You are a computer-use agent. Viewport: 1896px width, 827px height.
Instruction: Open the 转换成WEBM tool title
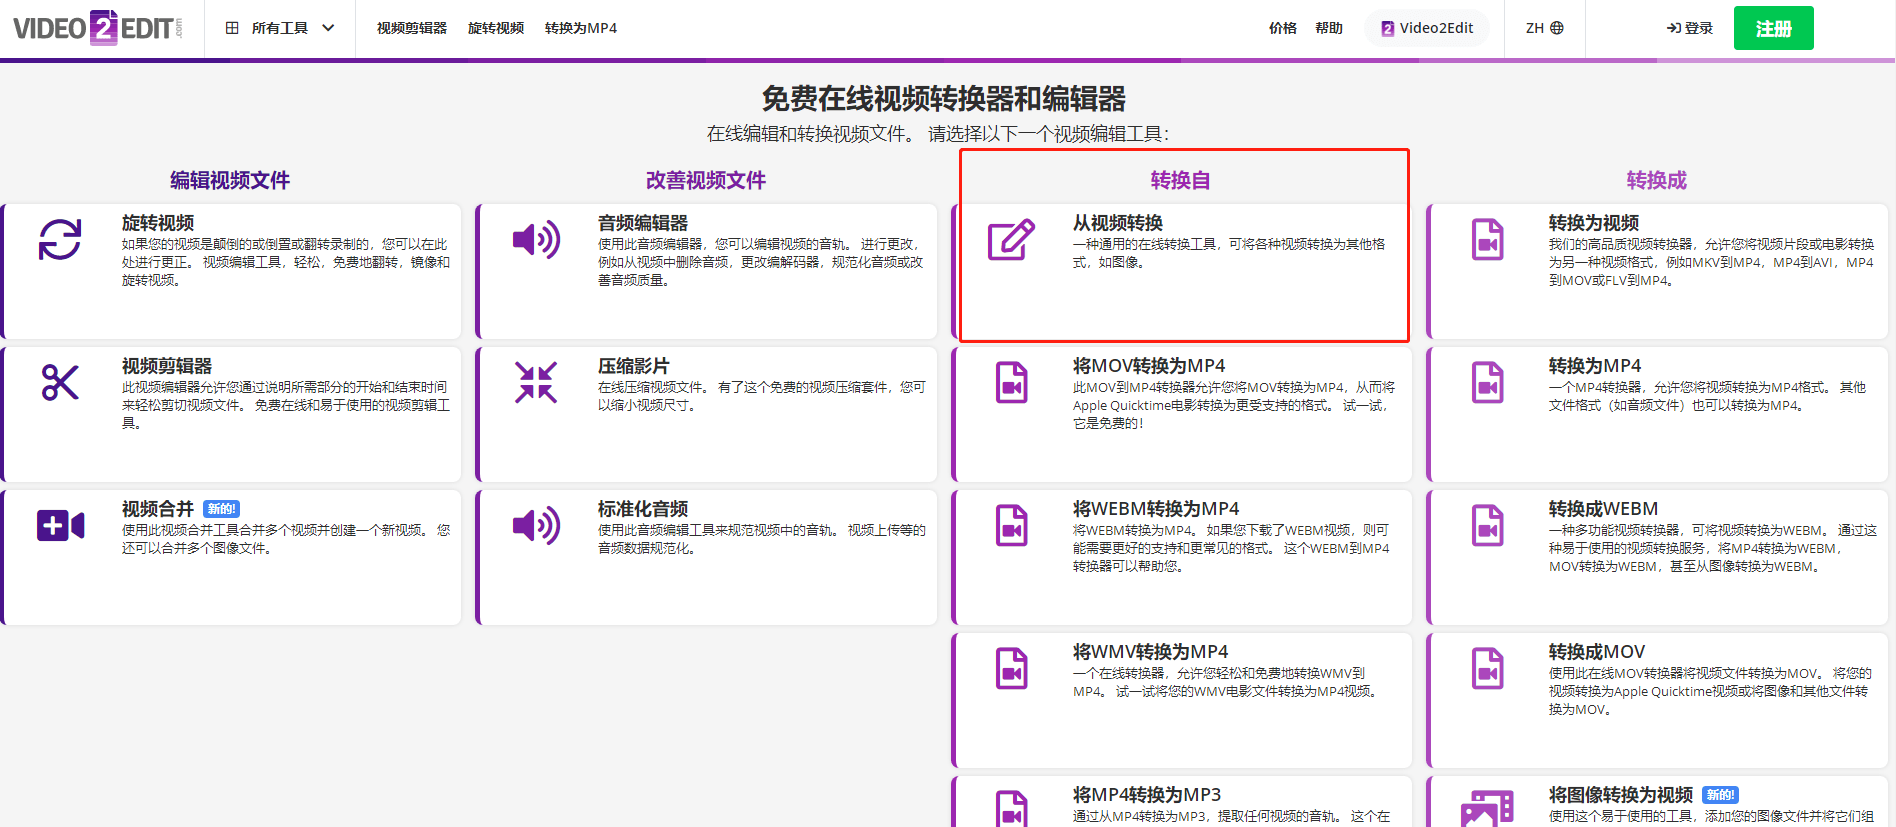coord(1604,509)
